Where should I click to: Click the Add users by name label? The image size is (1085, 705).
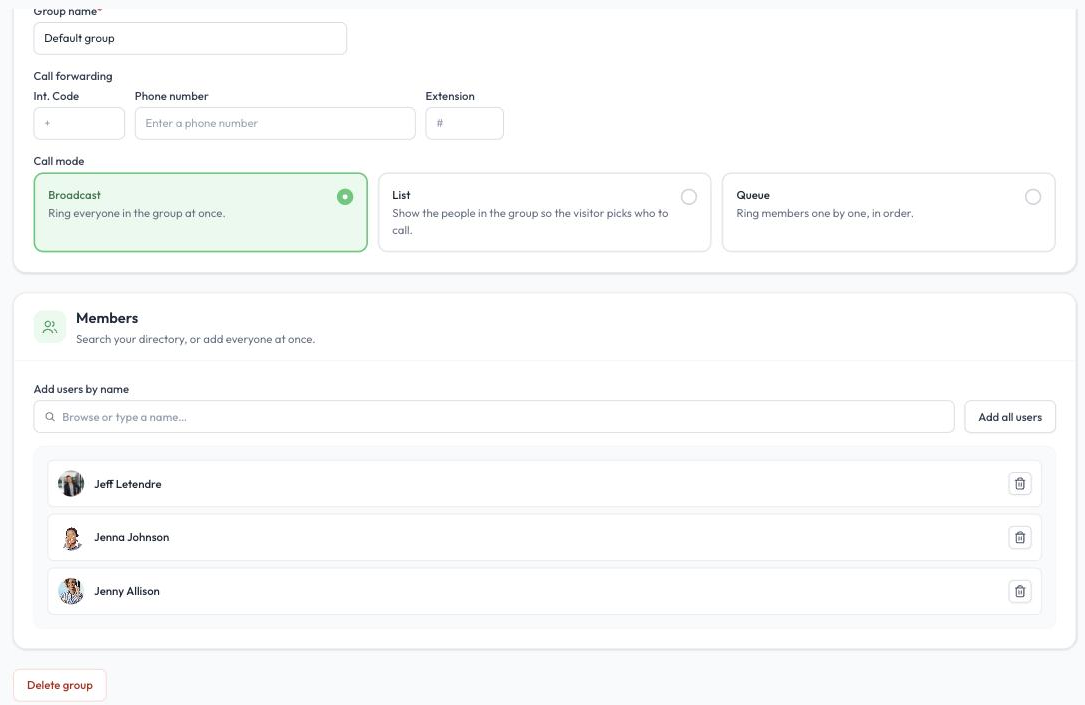point(81,390)
